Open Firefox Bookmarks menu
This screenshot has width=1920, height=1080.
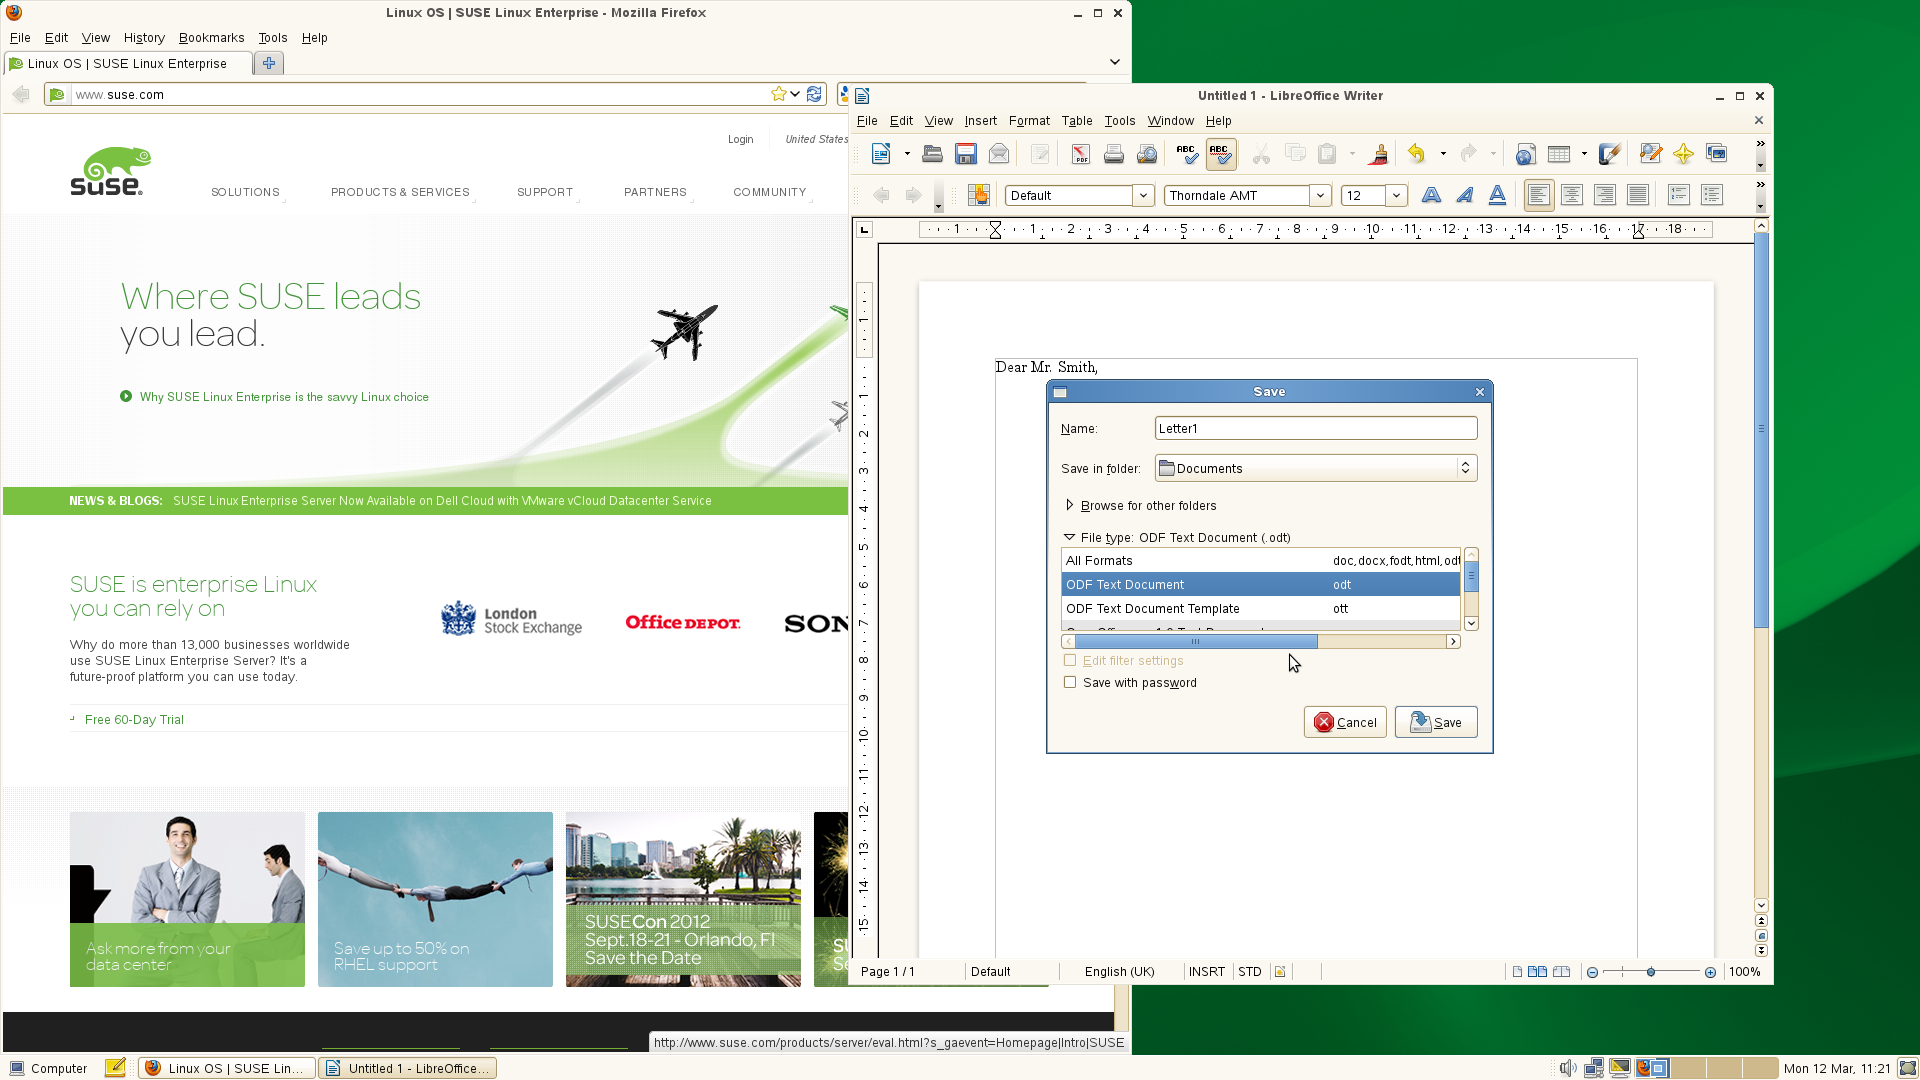211,37
